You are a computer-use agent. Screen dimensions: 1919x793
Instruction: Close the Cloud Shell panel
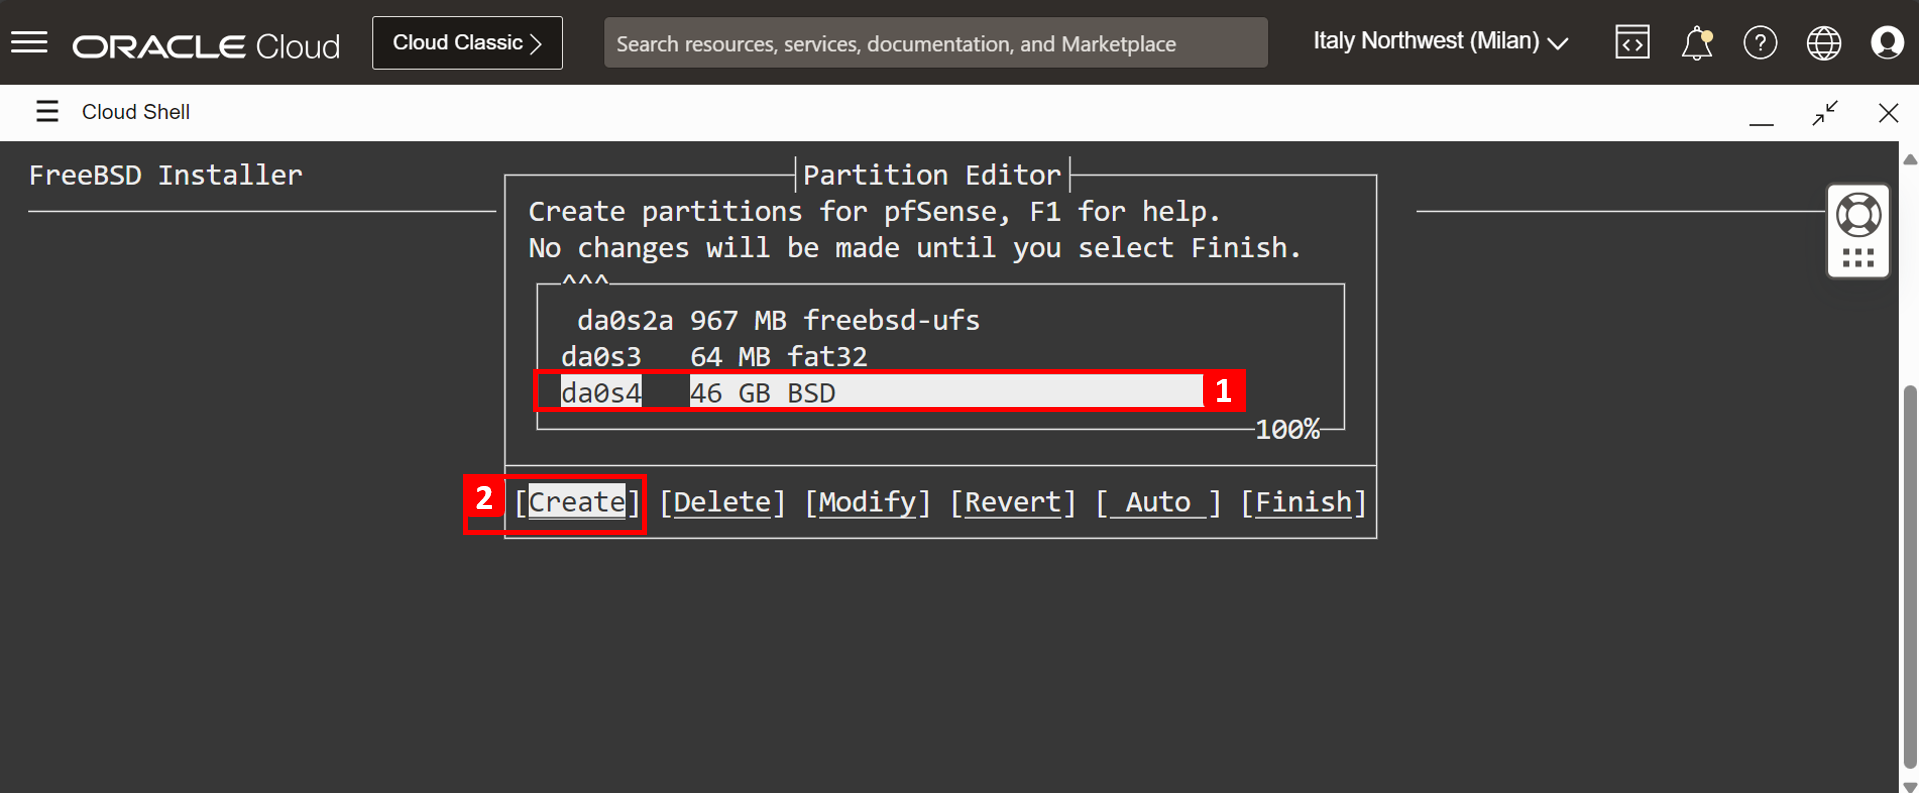1888,112
